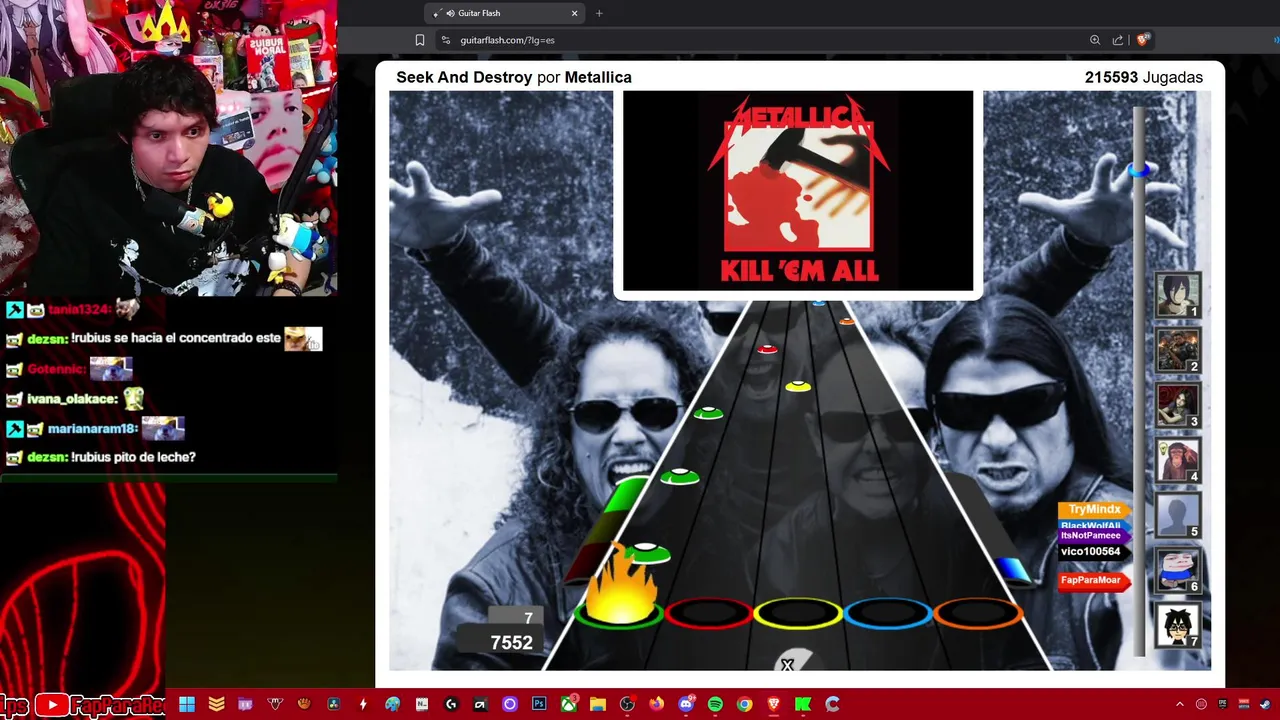1280x720 pixels.
Task: Click dezsn's chat message about concentrado
Action: coord(176,338)
